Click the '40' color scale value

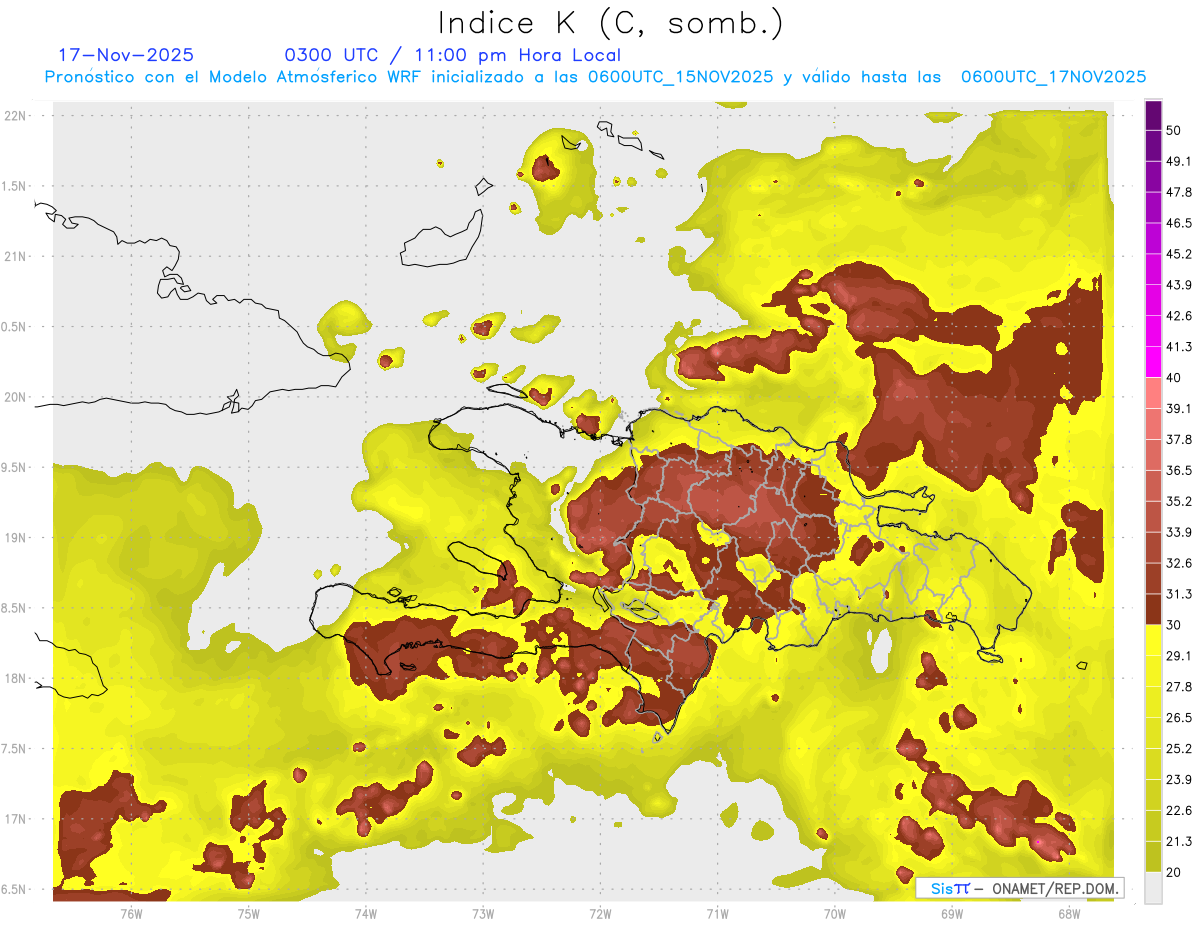[x=1174, y=378]
